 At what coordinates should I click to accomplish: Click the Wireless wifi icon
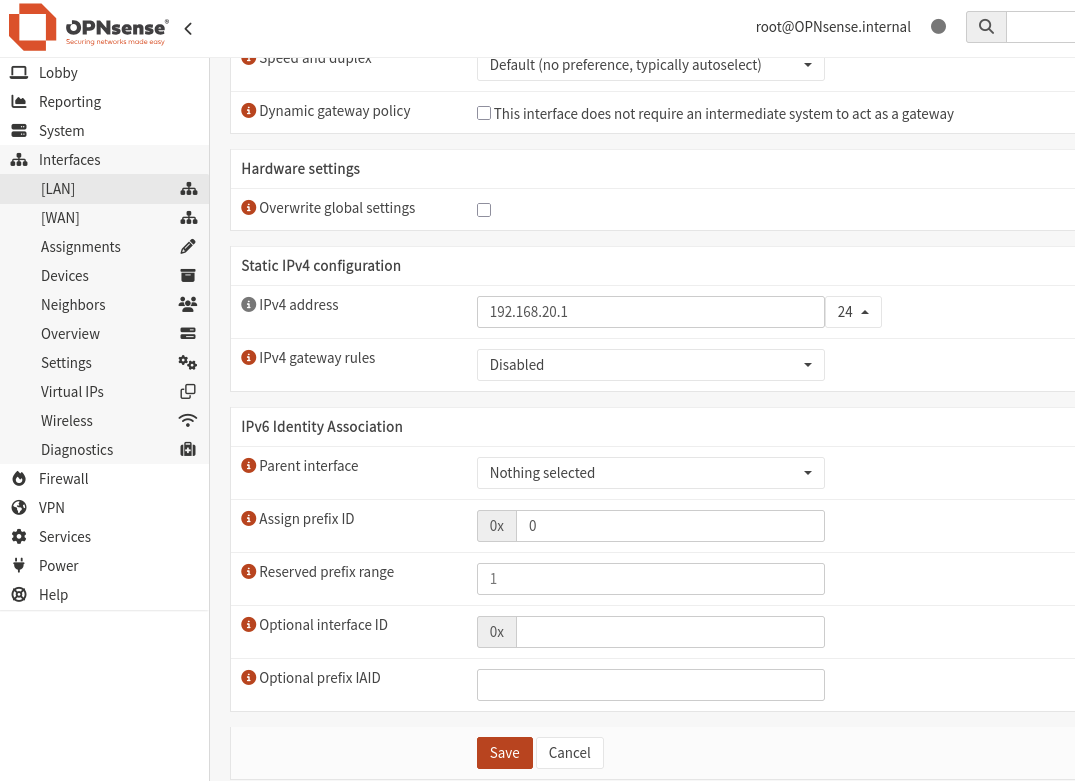coord(188,420)
